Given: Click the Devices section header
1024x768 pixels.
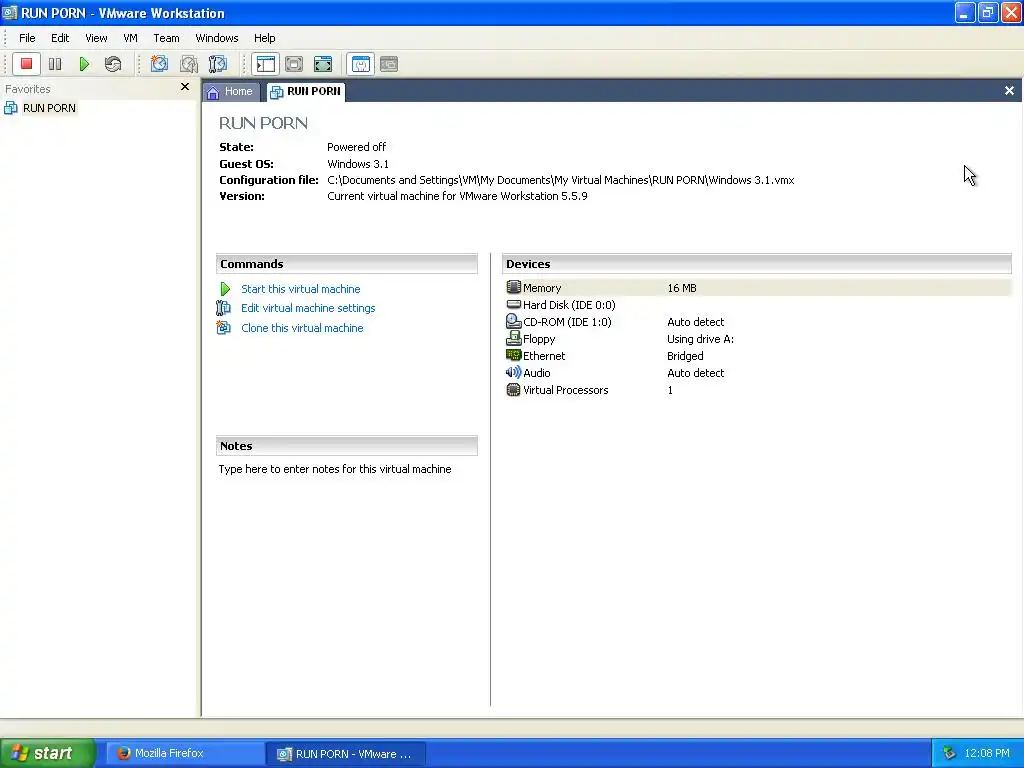Looking at the screenshot, I should coord(757,264).
